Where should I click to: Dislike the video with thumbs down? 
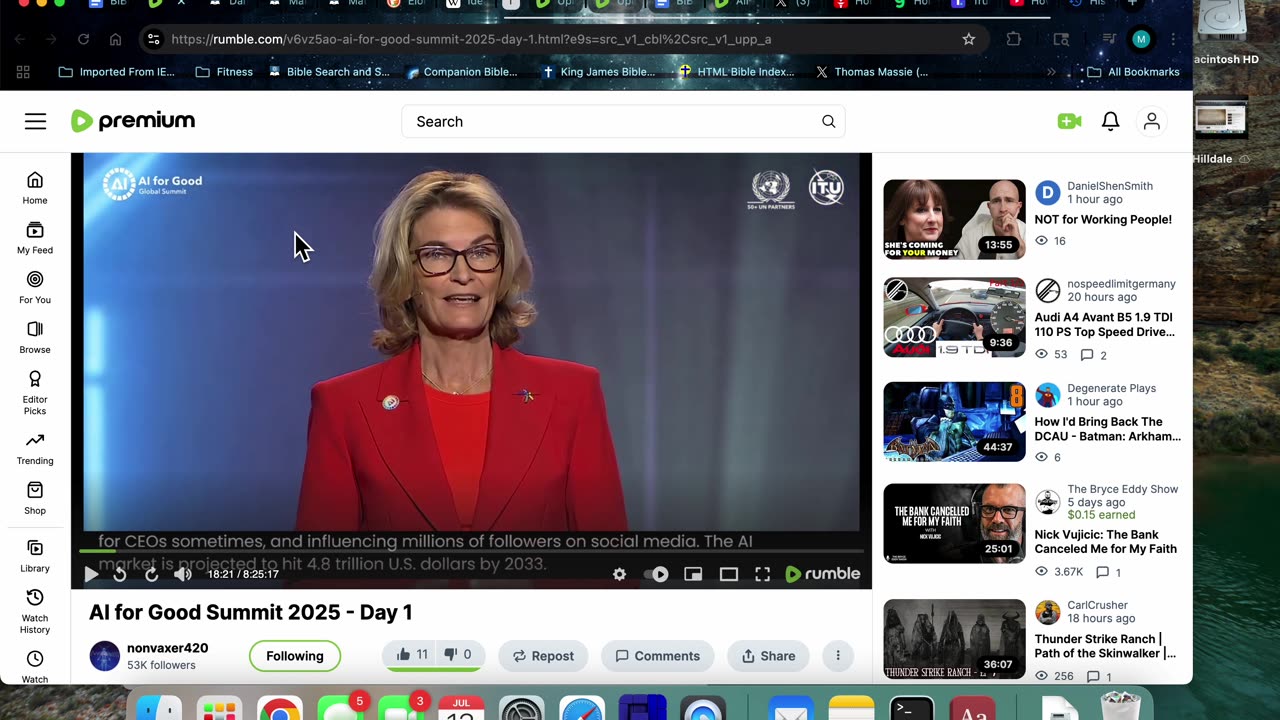coord(458,655)
